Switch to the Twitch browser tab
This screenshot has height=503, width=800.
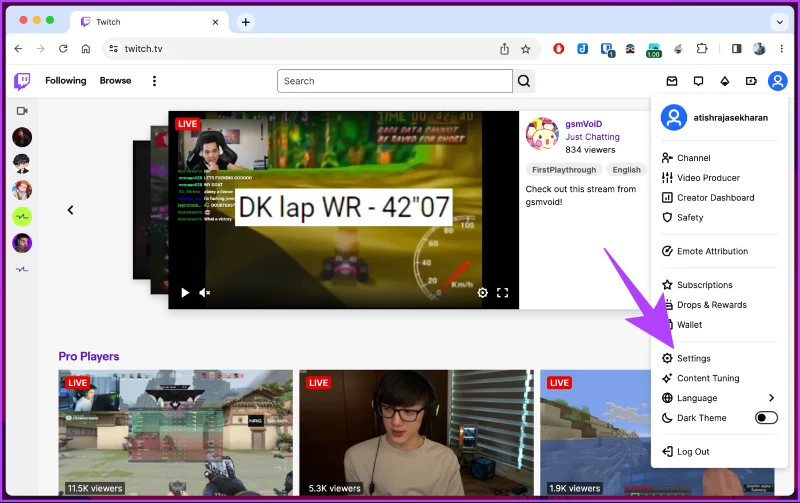[x=151, y=22]
